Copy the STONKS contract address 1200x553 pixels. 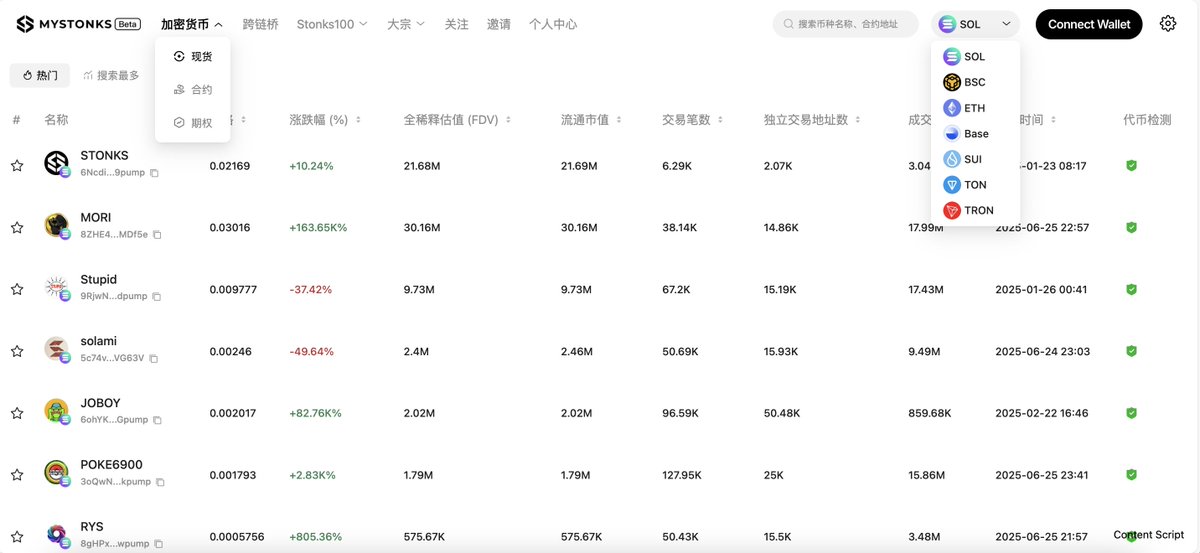tap(155, 173)
